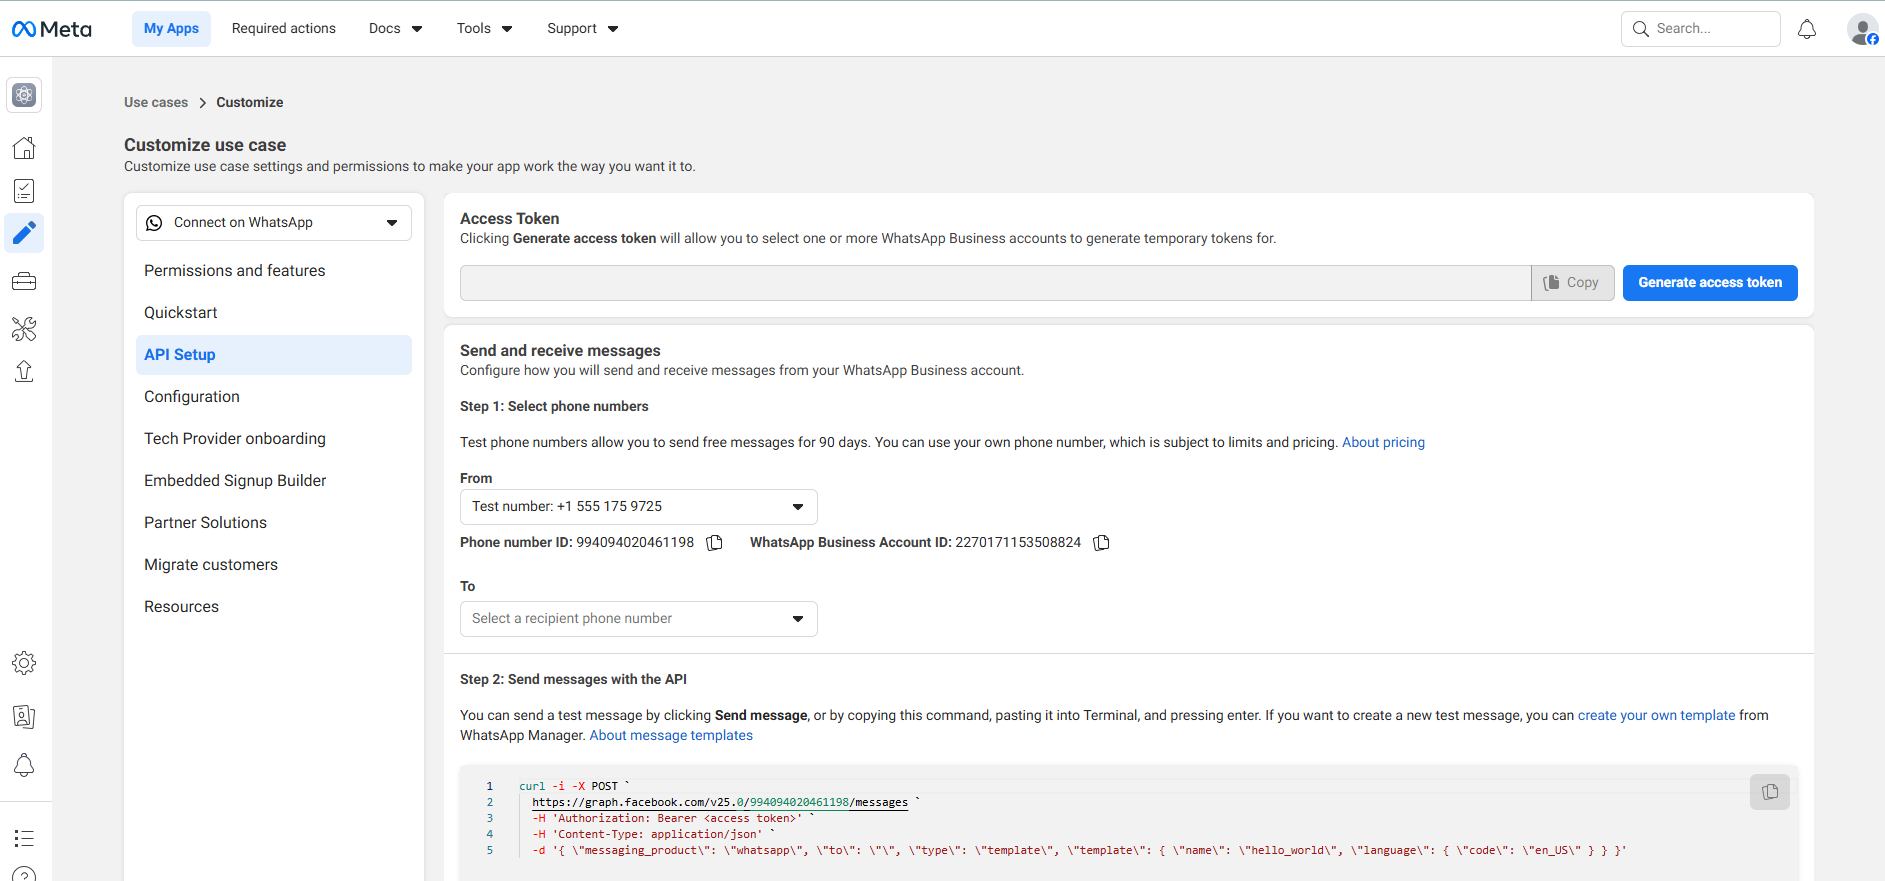1885x881 pixels.
Task: Click the Search input box
Action: click(1700, 29)
